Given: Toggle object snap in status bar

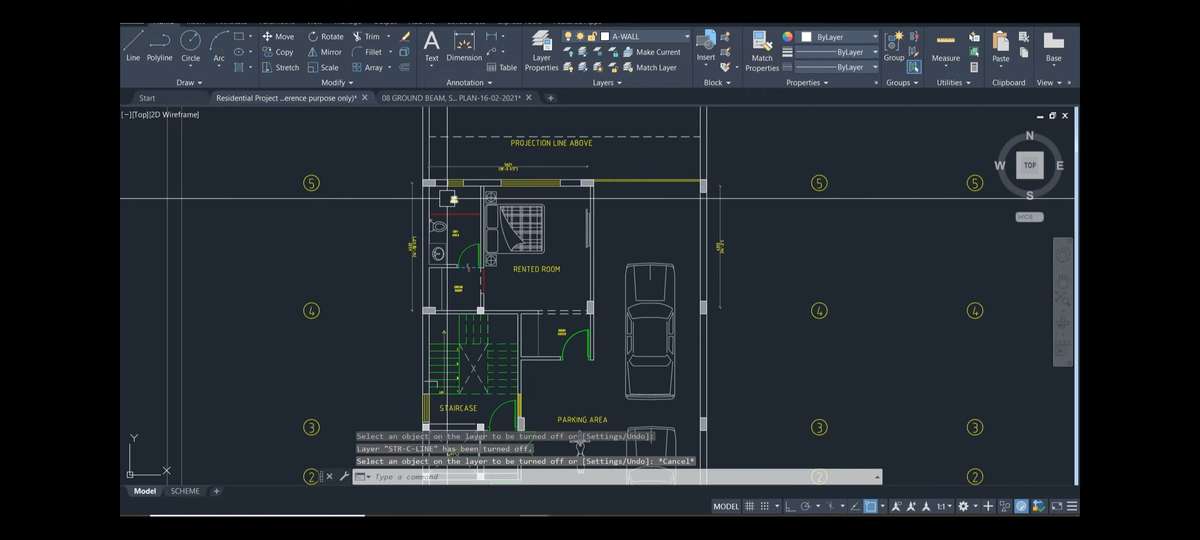Looking at the screenshot, I should tap(869, 506).
